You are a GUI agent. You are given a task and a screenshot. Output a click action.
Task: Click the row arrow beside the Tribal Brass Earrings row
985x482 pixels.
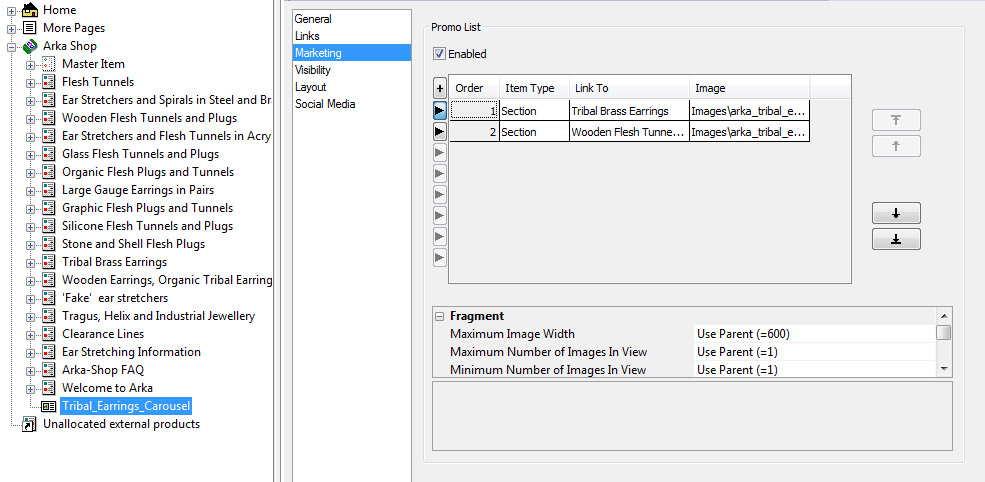[439, 110]
